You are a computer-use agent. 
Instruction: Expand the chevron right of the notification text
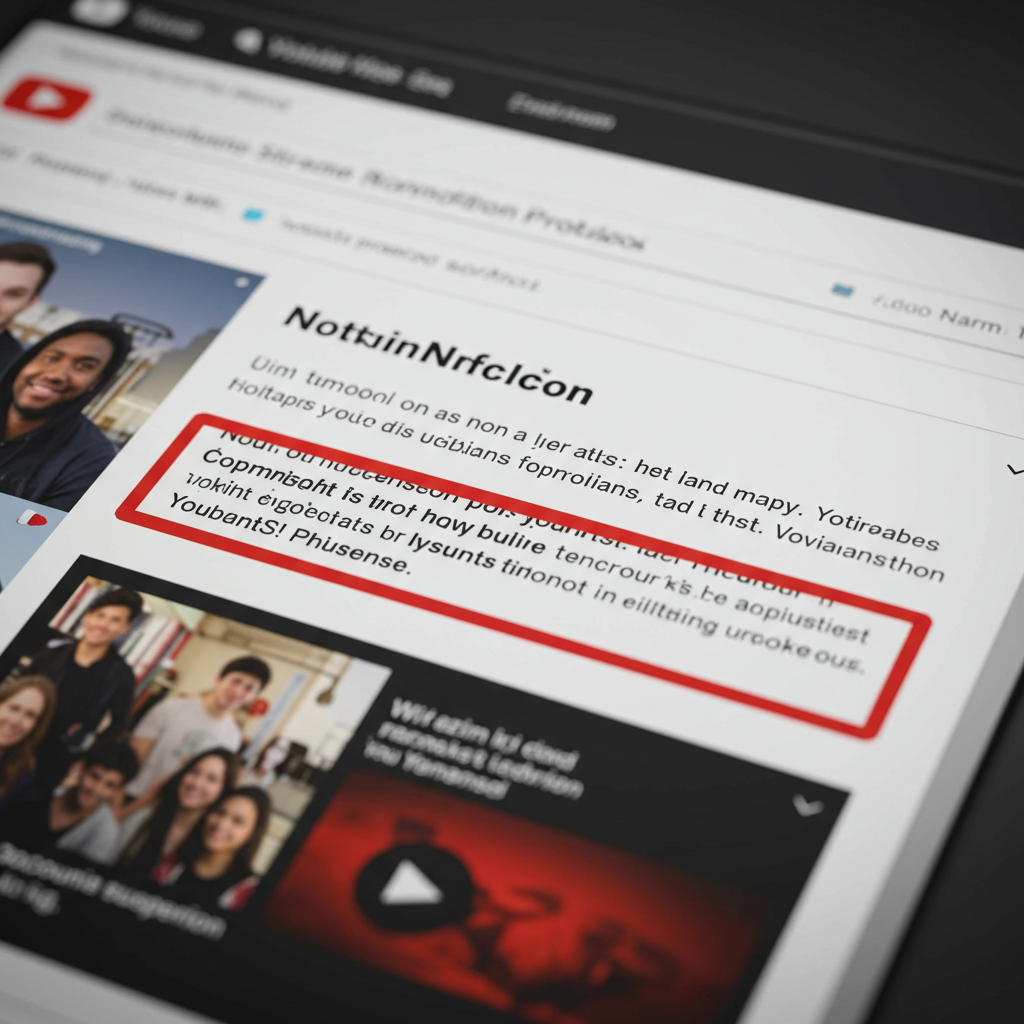coord(1015,470)
